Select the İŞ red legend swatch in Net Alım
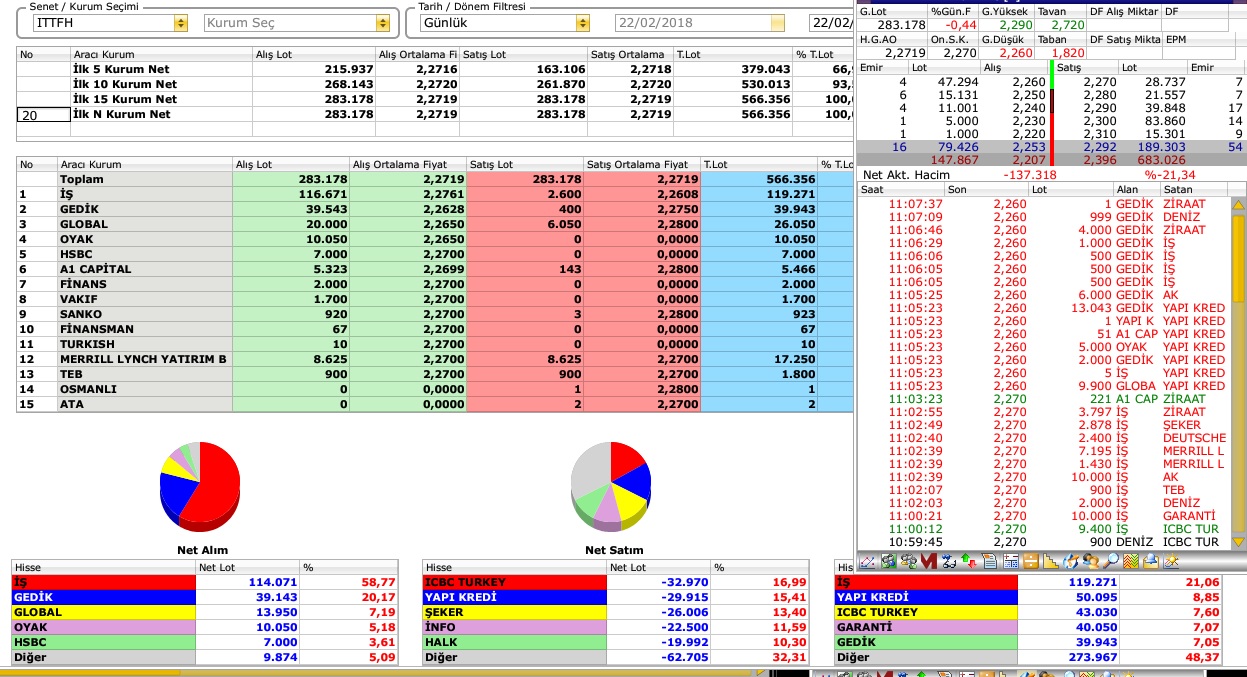This screenshot has height=677, width=1247. point(104,582)
